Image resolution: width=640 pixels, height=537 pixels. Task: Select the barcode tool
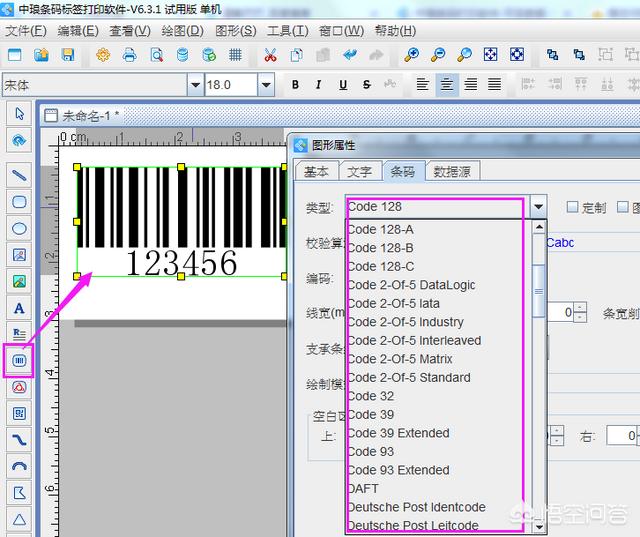coord(19,360)
